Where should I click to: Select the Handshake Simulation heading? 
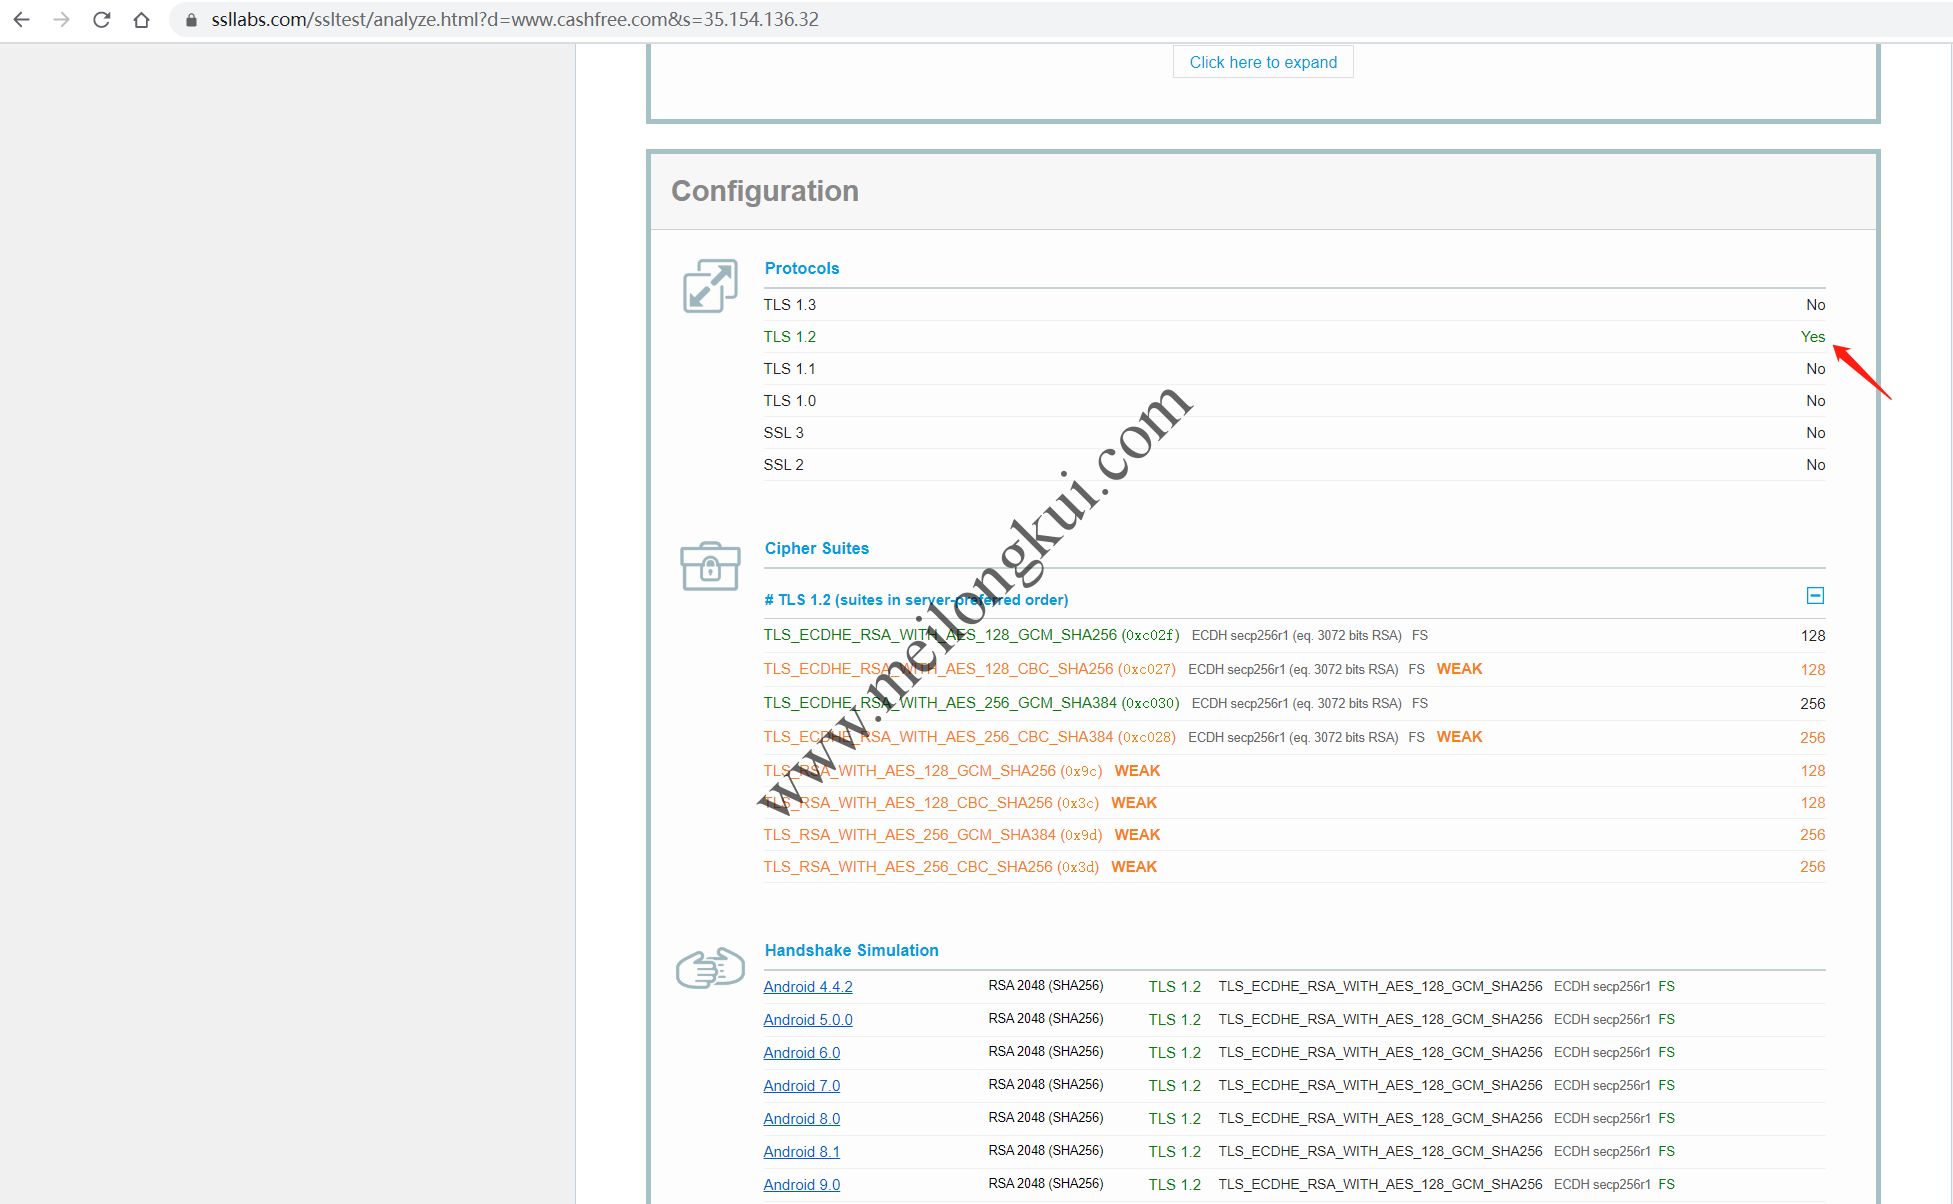click(852, 950)
